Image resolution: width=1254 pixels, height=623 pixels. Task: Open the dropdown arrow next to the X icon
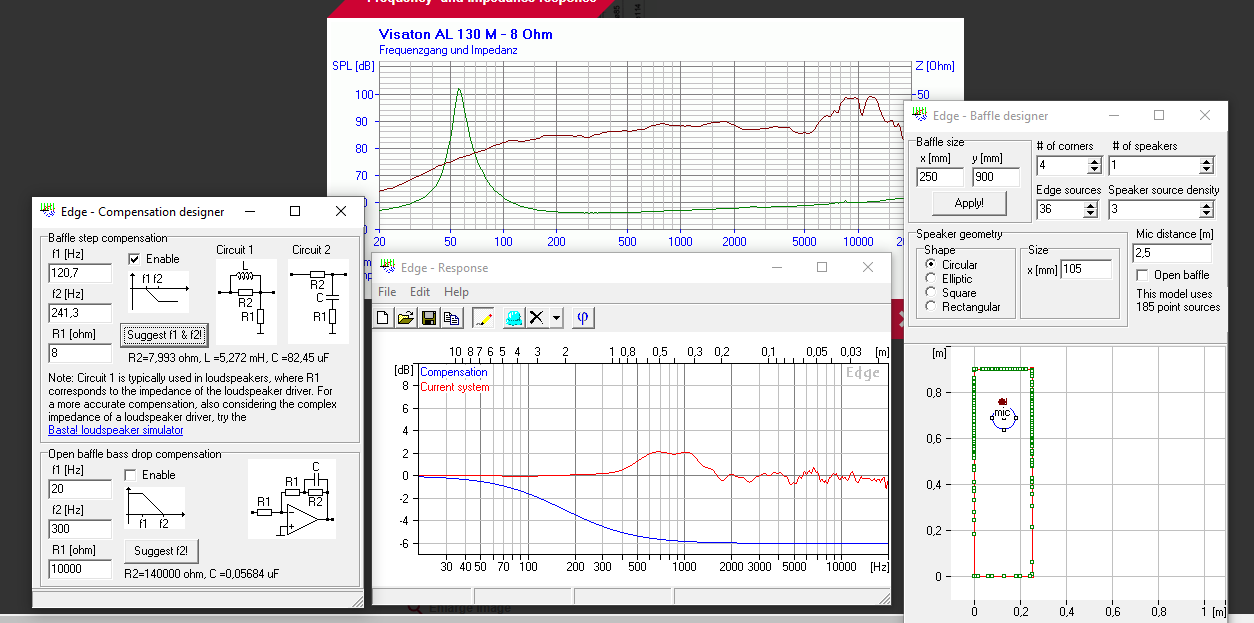coord(556,318)
